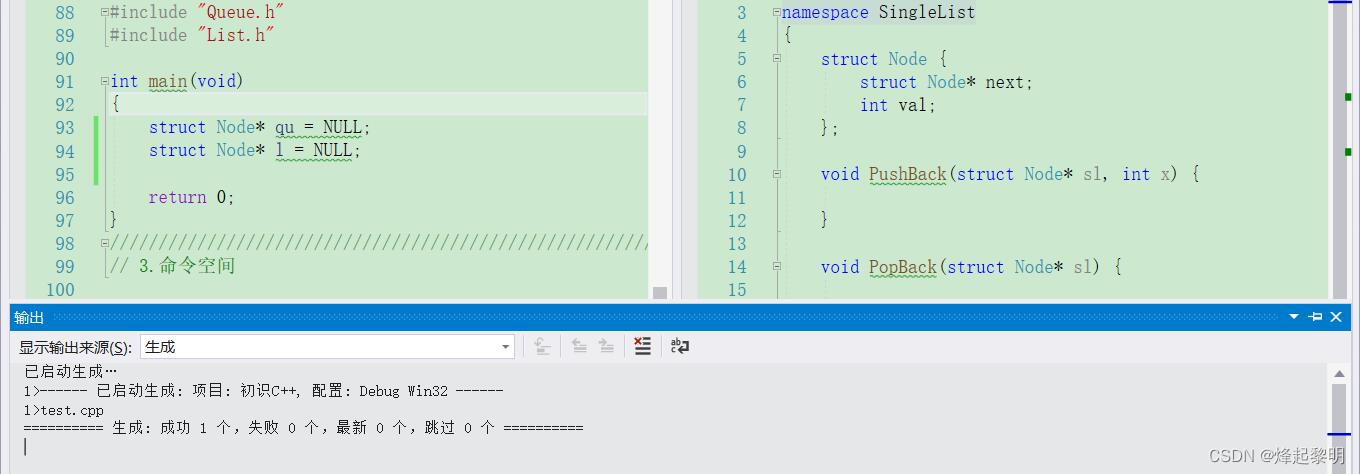Viewport: 1360px width, 474px height.
Task: Collapse the int main function at line 91
Action: click(105, 81)
